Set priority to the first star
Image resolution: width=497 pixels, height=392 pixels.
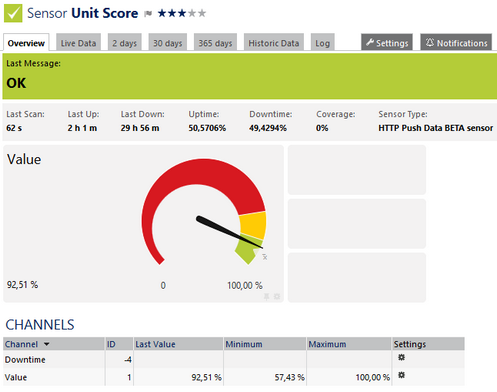tap(162, 13)
